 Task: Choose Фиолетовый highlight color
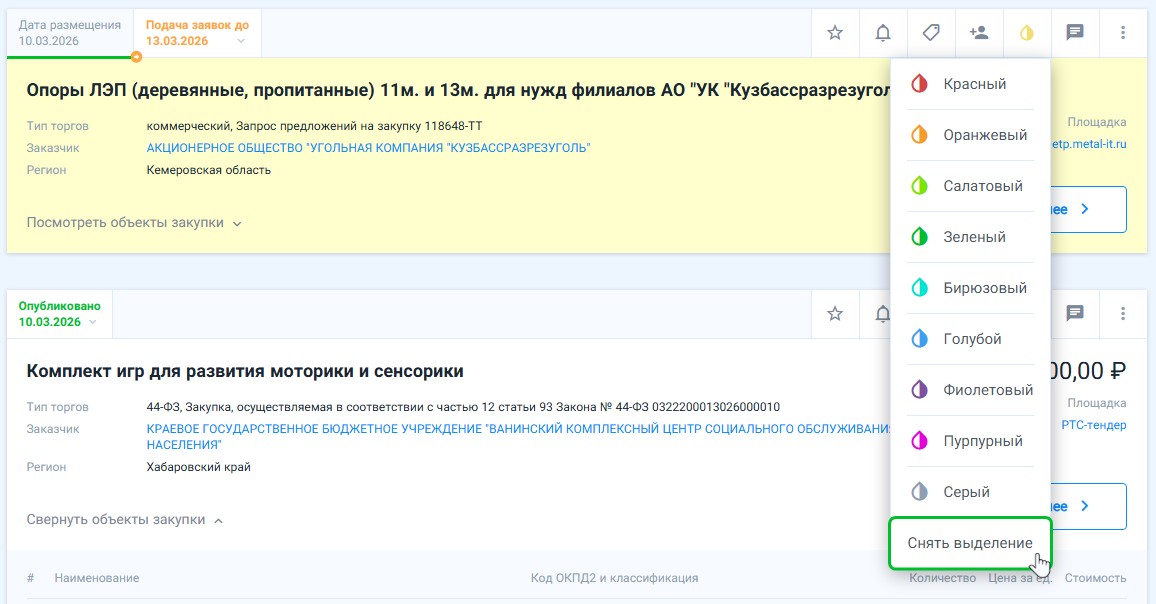tap(970, 389)
